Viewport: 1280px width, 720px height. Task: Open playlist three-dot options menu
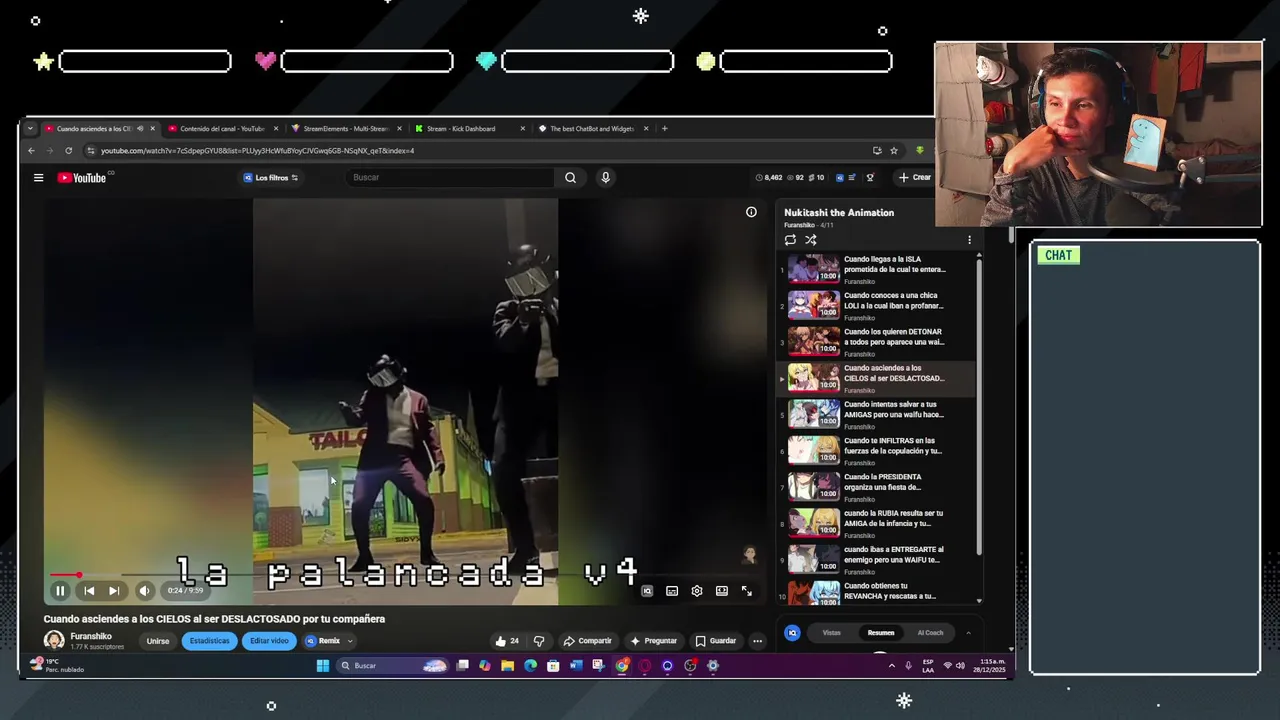(969, 240)
